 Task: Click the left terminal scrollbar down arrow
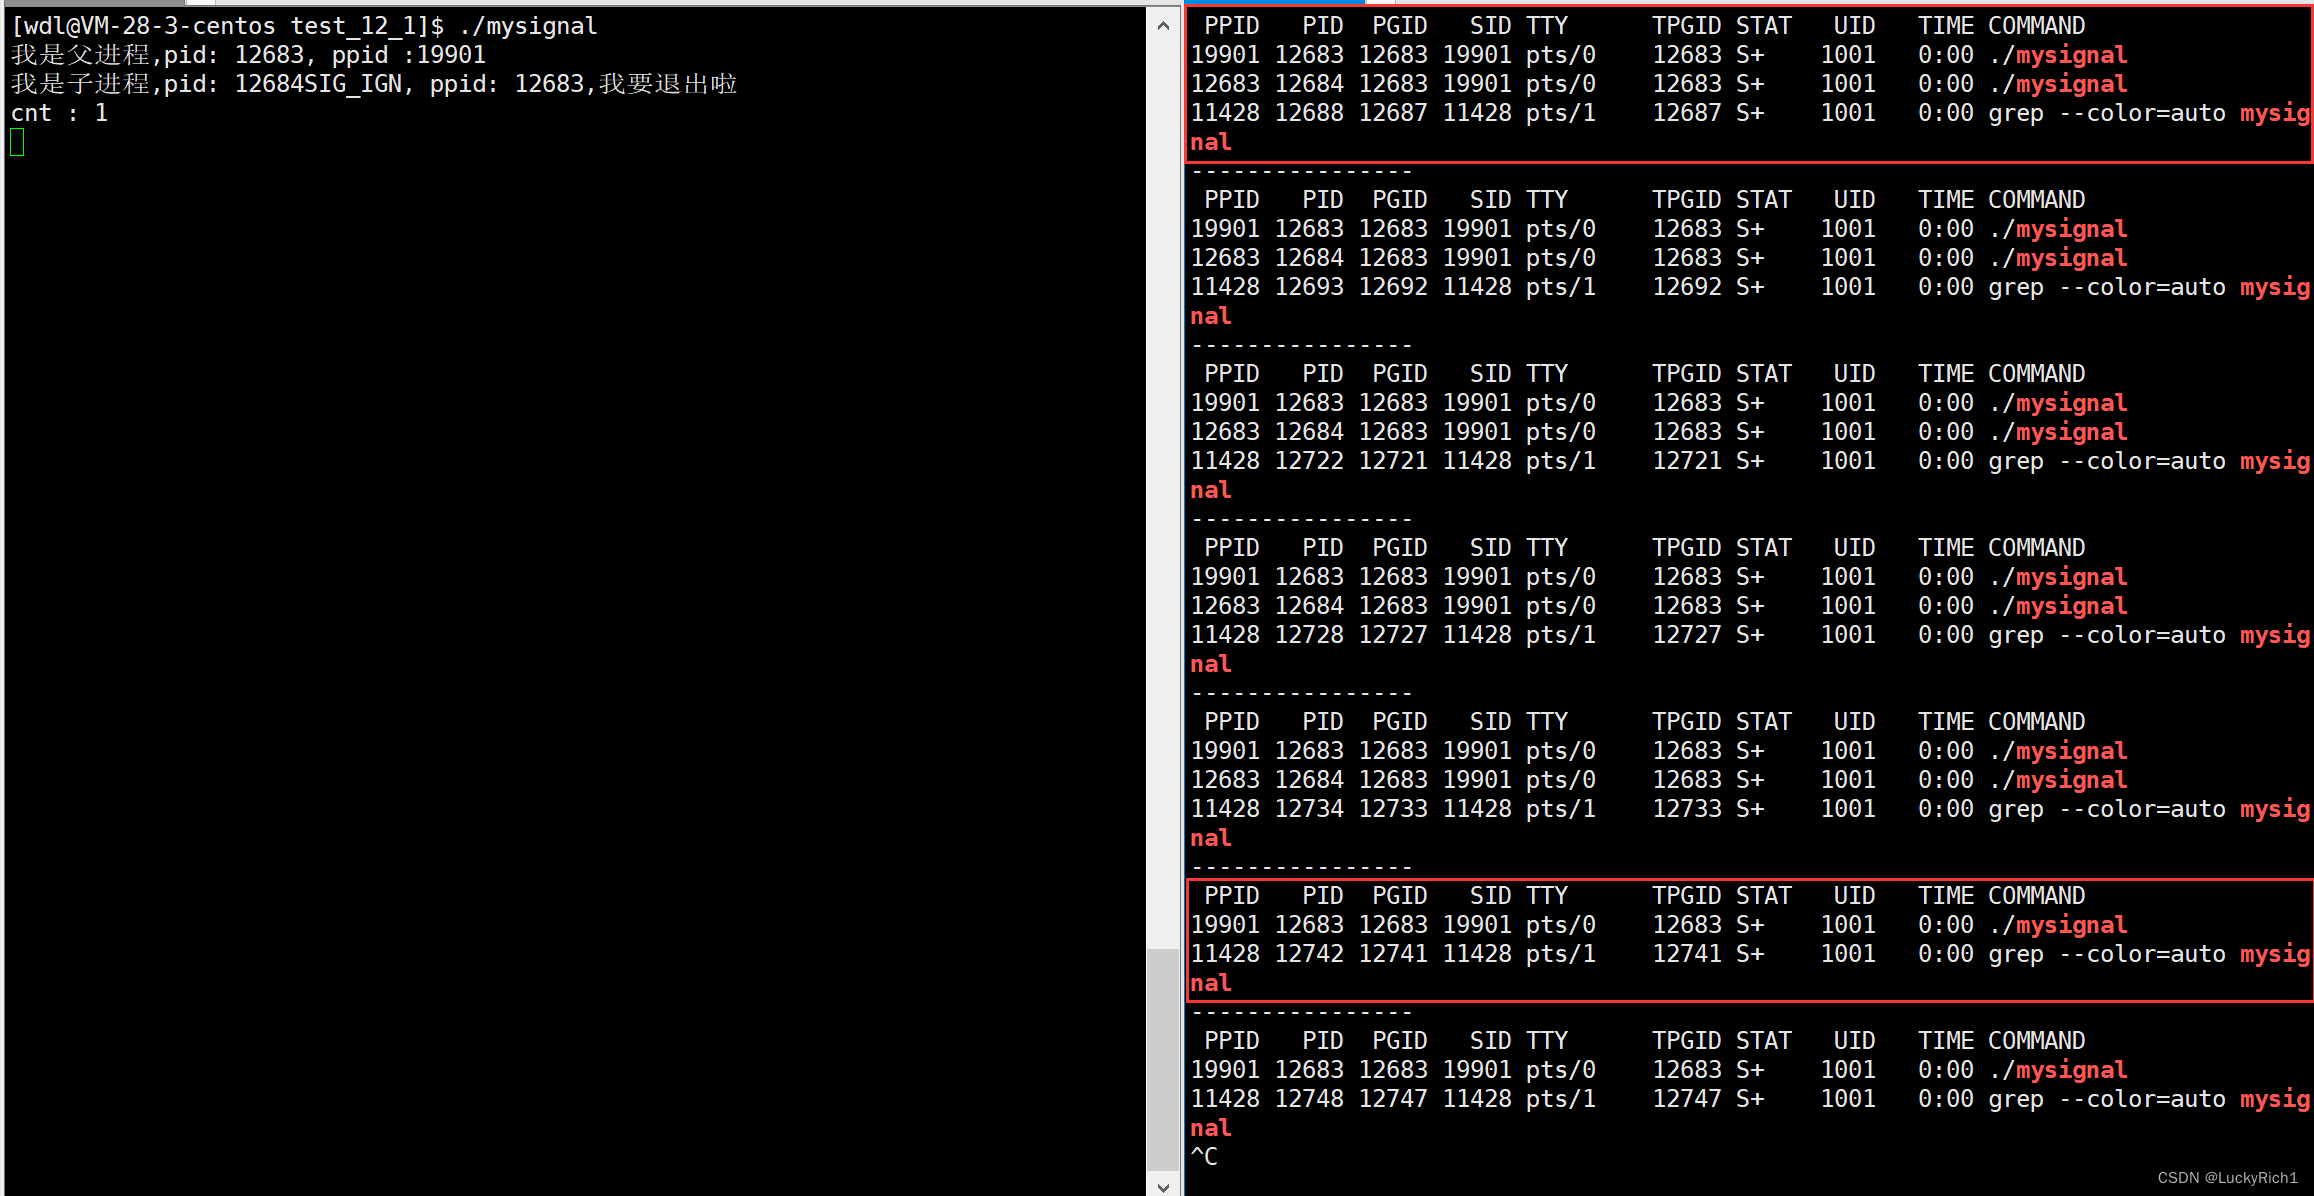pos(1163,1186)
